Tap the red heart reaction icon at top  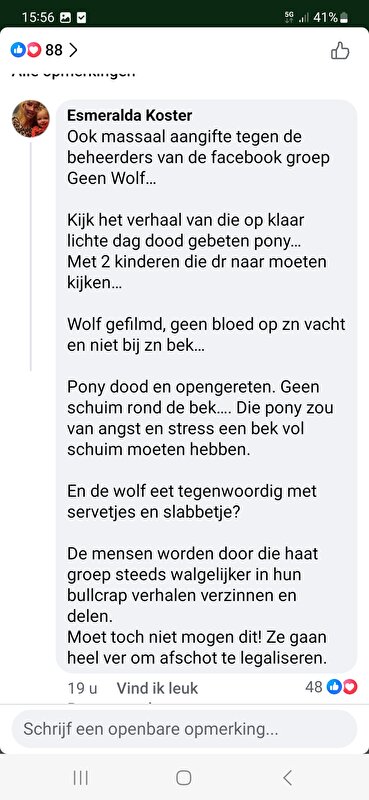tap(34, 50)
